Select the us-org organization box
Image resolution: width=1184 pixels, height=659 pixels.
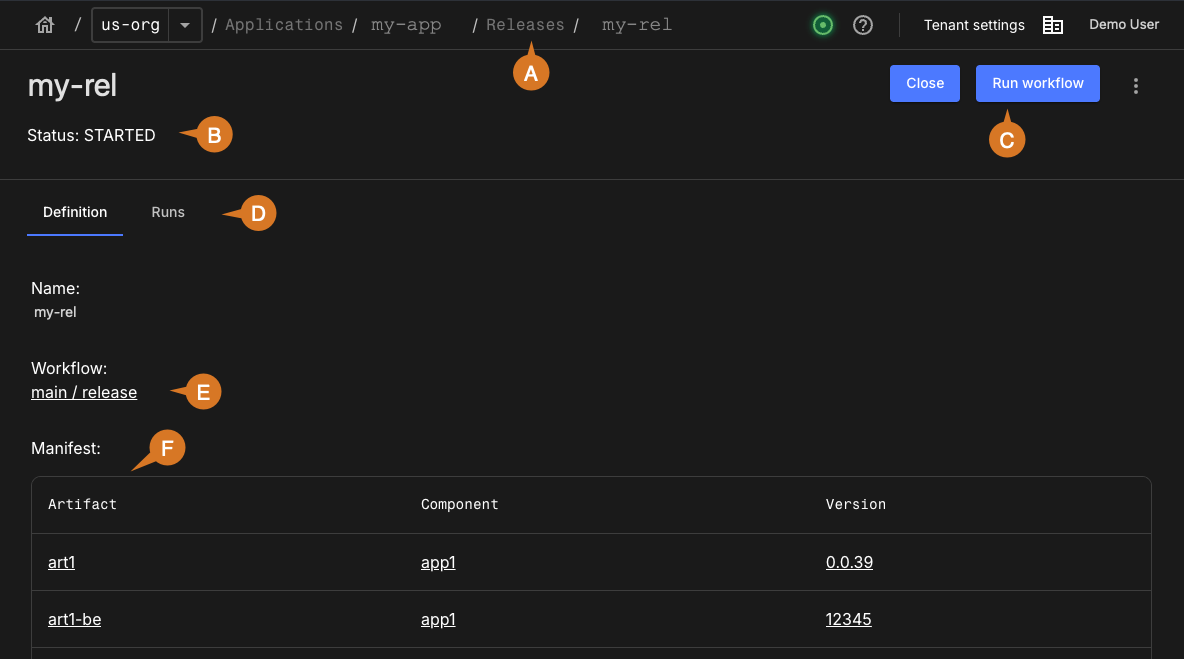point(146,25)
